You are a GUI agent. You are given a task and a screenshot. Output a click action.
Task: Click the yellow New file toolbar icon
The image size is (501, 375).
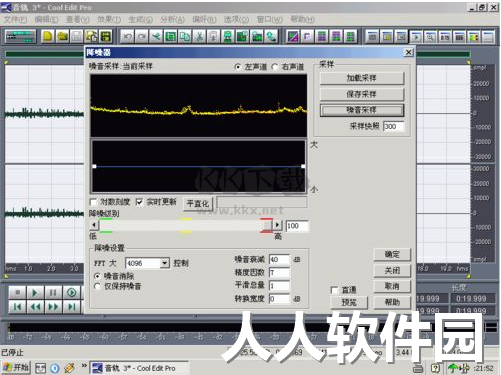tap(48, 37)
